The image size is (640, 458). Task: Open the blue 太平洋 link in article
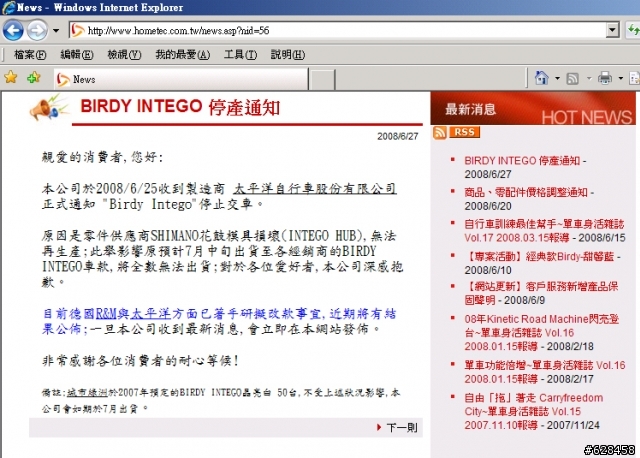(151, 314)
